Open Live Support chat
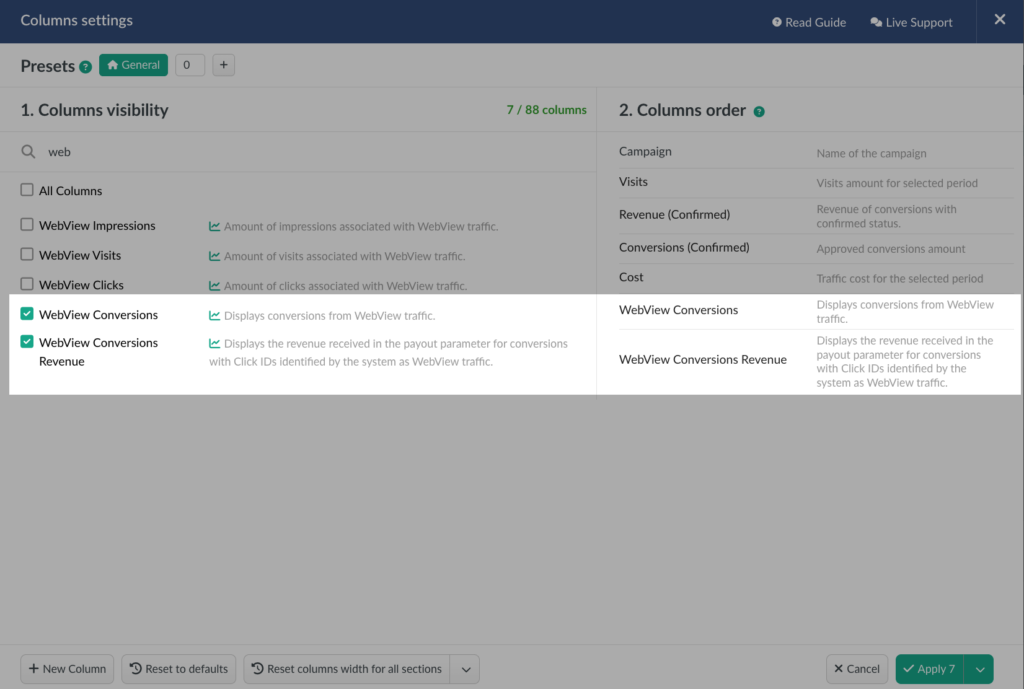 [x=911, y=22]
